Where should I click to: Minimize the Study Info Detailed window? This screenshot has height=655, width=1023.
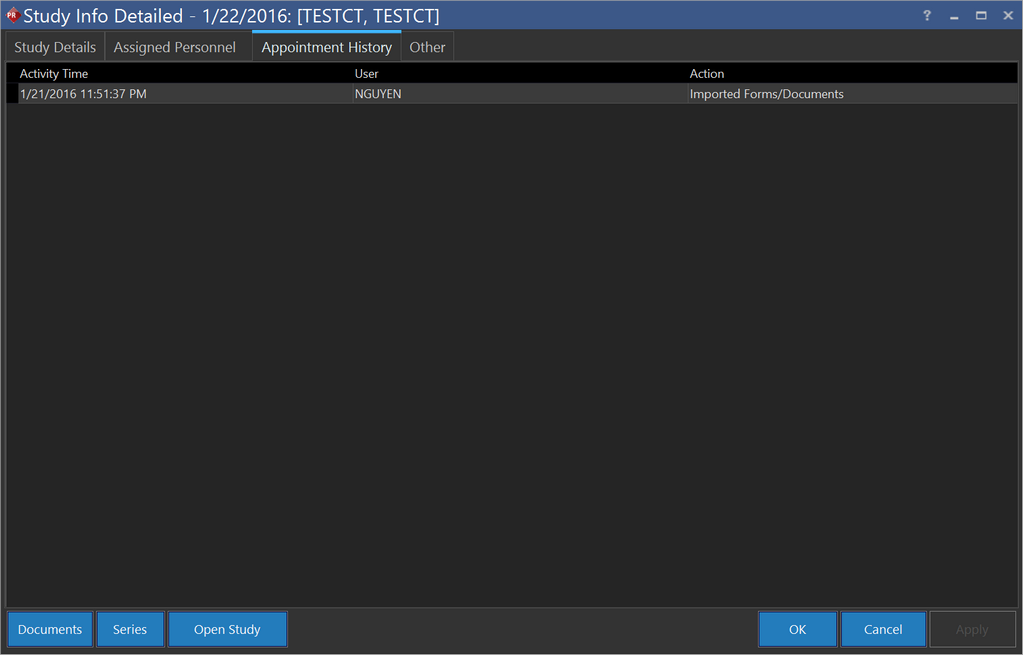[954, 16]
